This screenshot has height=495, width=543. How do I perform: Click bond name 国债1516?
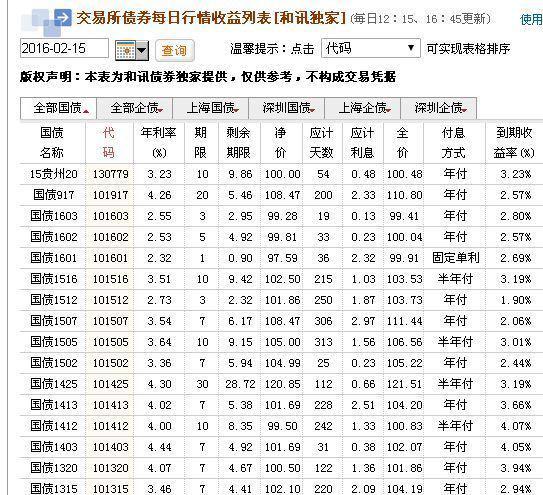point(53,279)
